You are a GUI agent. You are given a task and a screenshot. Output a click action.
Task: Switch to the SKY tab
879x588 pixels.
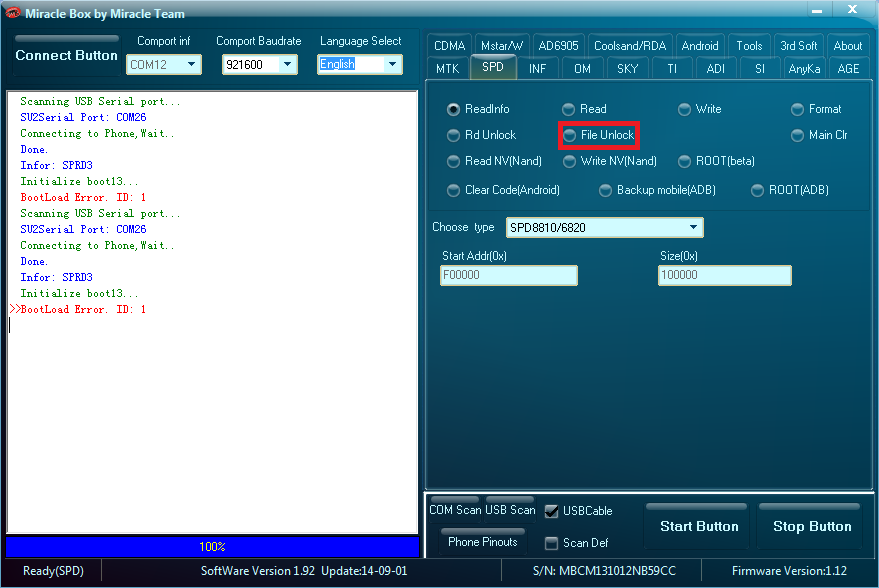(627, 69)
